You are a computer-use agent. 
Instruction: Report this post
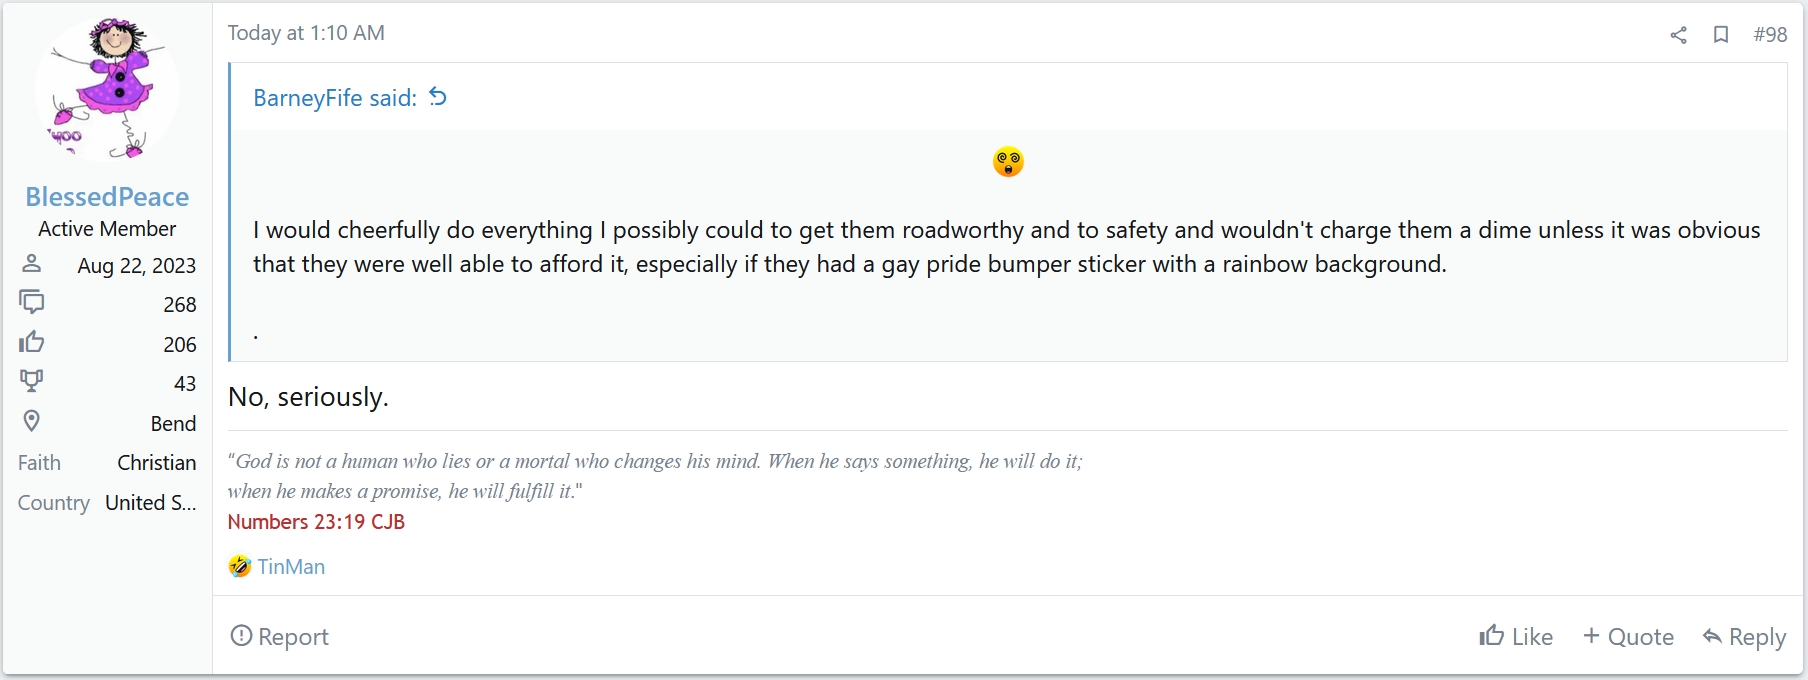pos(279,637)
